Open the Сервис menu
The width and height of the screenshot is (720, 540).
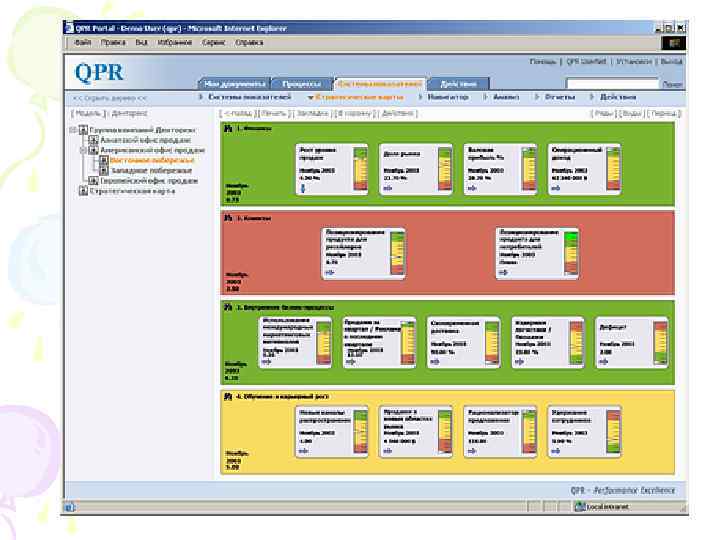coord(214,43)
